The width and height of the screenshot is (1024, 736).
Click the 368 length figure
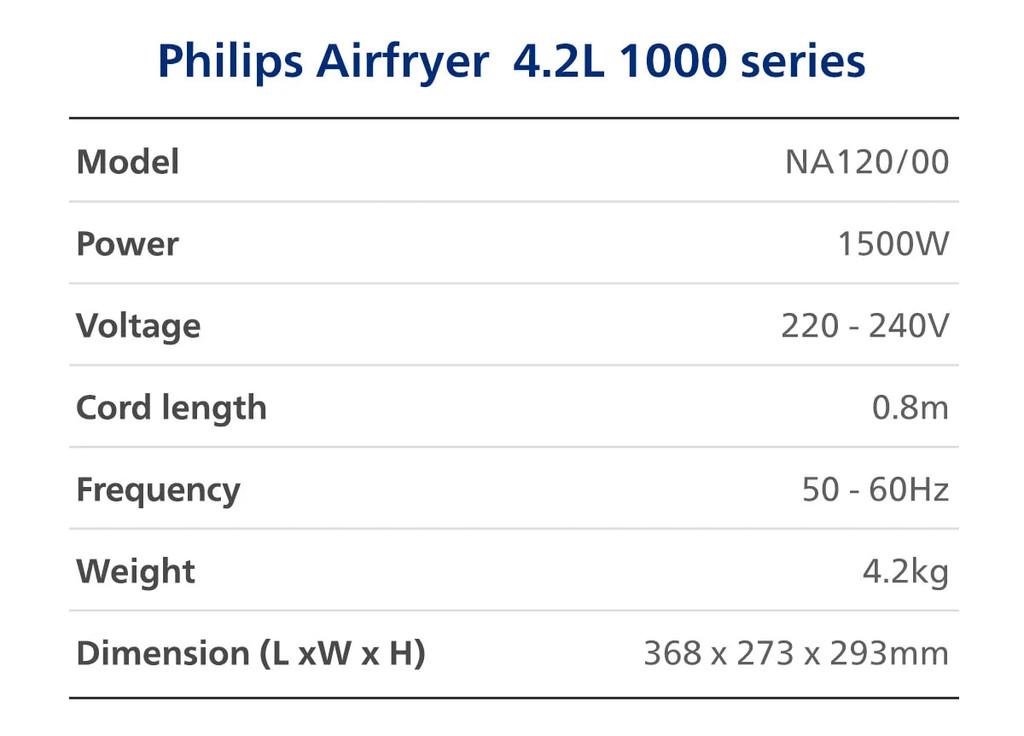coord(671,654)
